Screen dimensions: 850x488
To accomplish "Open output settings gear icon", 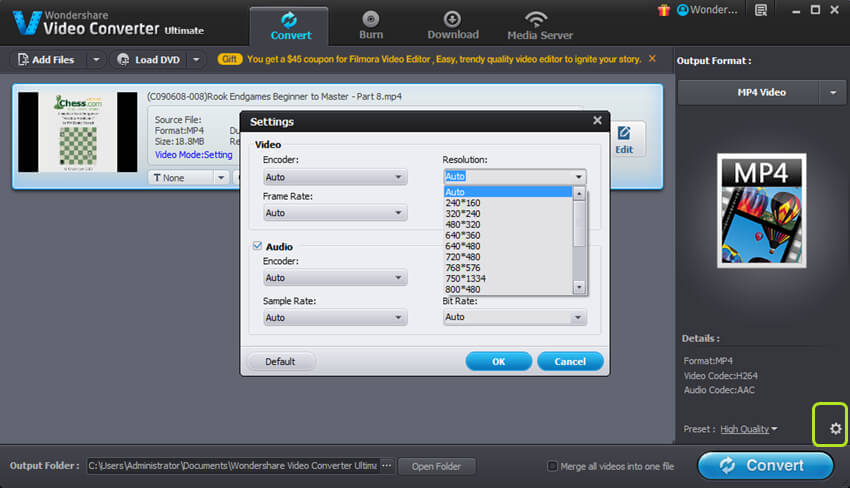I will (x=835, y=429).
